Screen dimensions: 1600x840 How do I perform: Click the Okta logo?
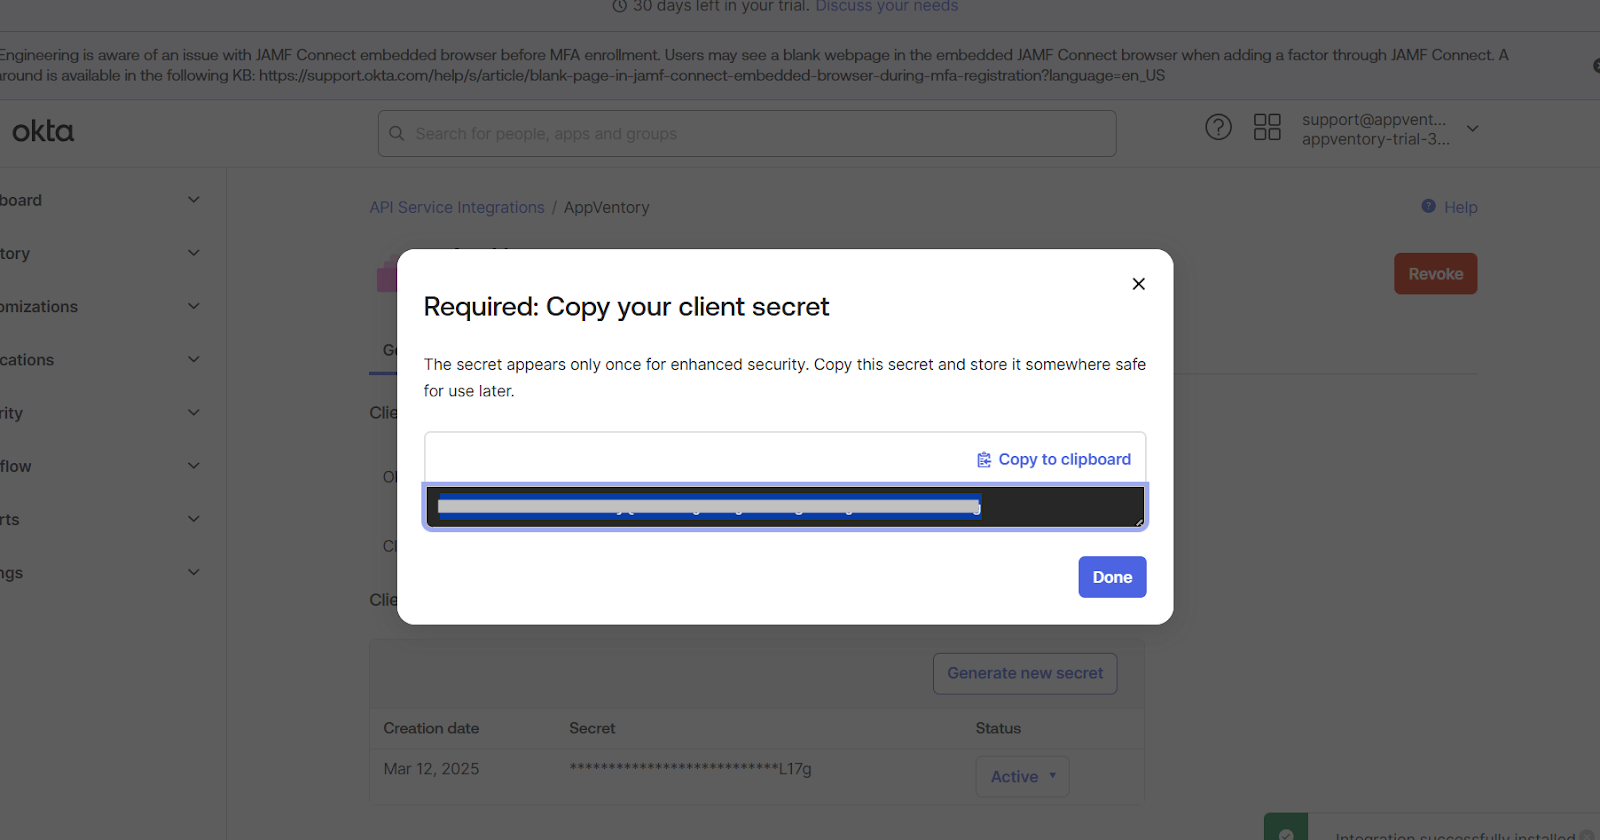tap(43, 131)
